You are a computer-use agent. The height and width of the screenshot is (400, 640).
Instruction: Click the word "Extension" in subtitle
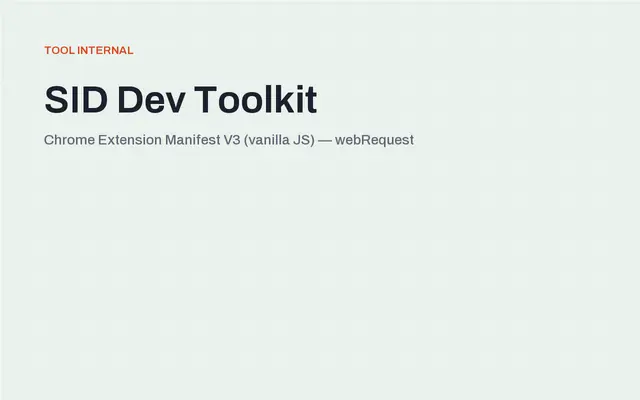130,140
